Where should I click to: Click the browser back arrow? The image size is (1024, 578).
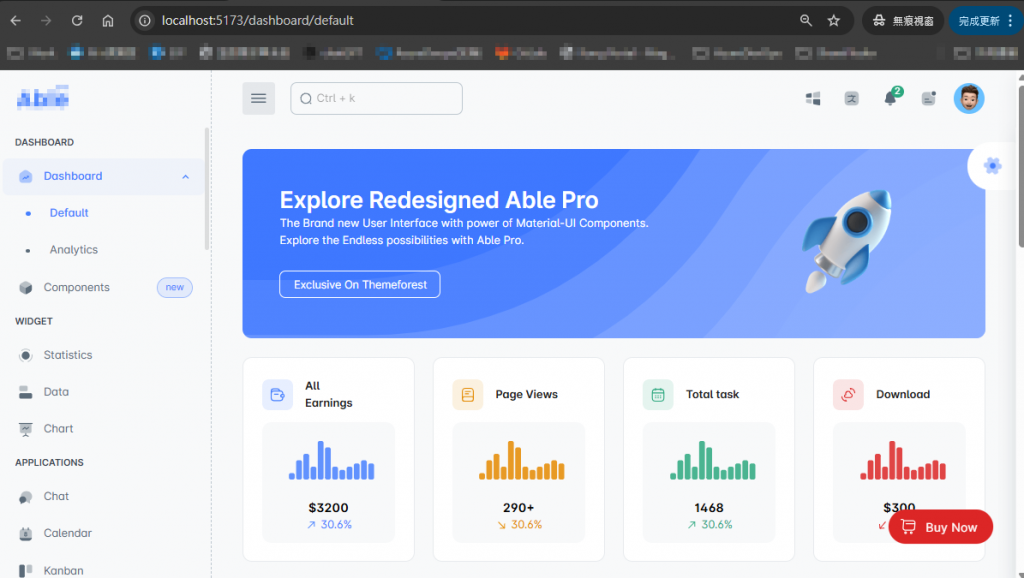(15, 21)
